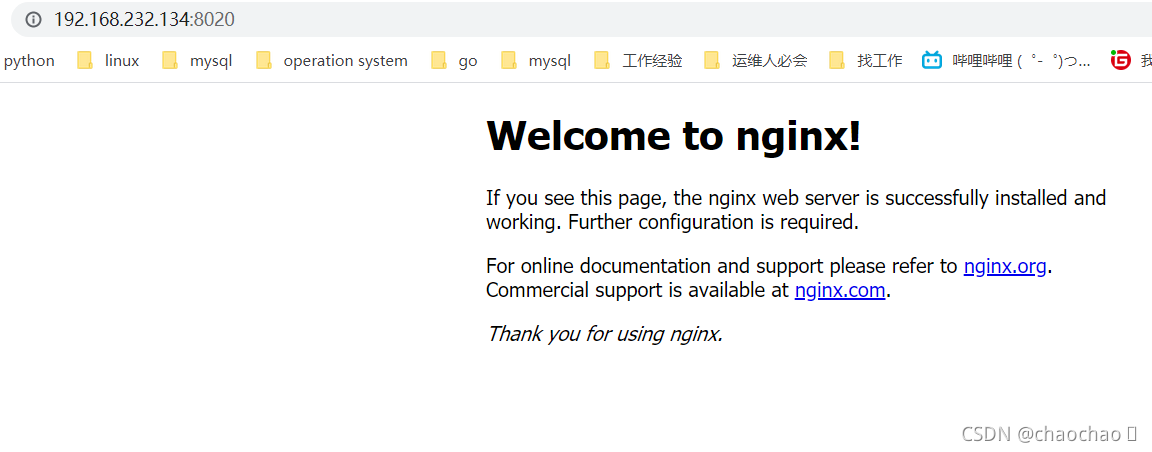Open the 哔哩哔哩 bookmark
Screen dimensions: 1152x452
tap(1007, 61)
